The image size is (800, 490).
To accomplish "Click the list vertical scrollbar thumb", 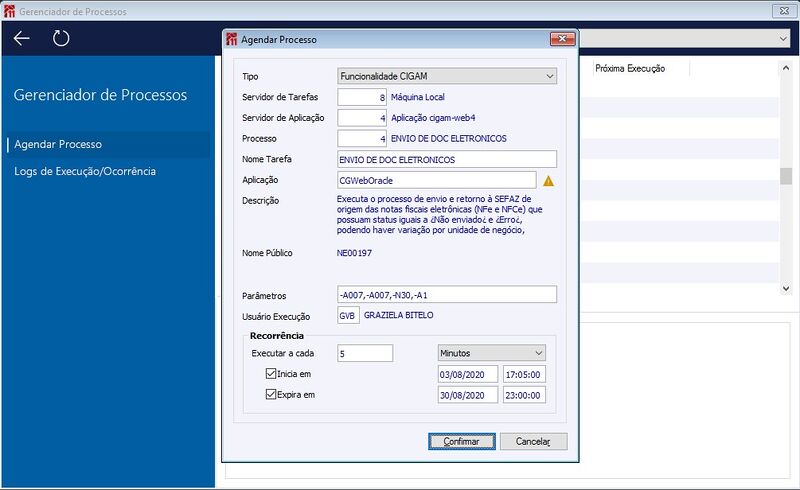I will 786,176.
